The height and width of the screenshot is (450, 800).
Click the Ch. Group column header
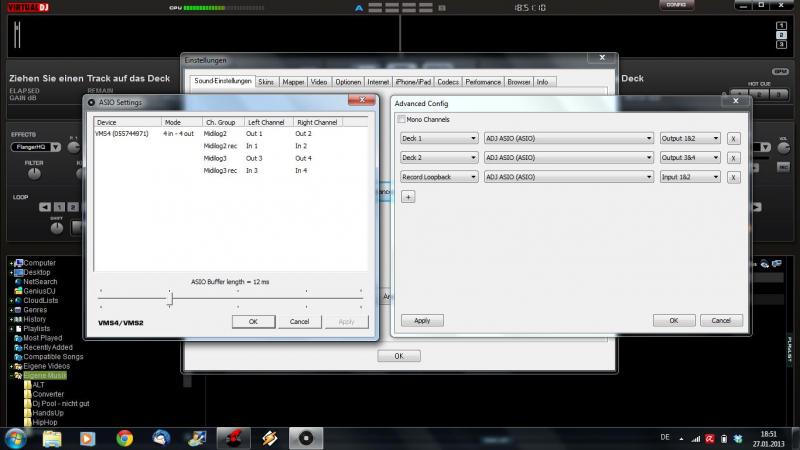click(223, 122)
